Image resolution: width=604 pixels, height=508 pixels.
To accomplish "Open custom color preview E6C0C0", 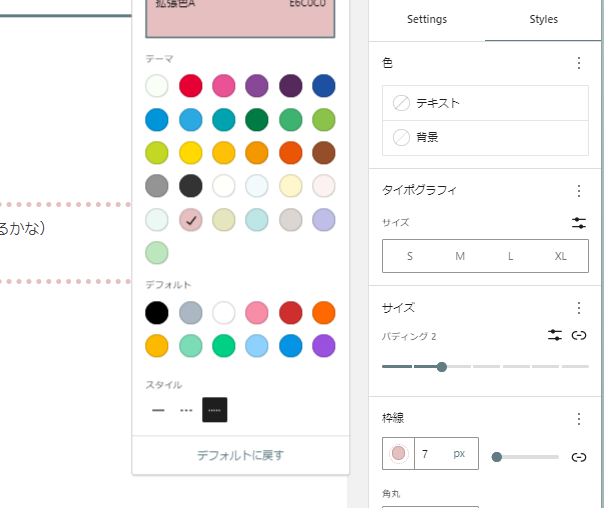I will pyautogui.click(x=240, y=17).
